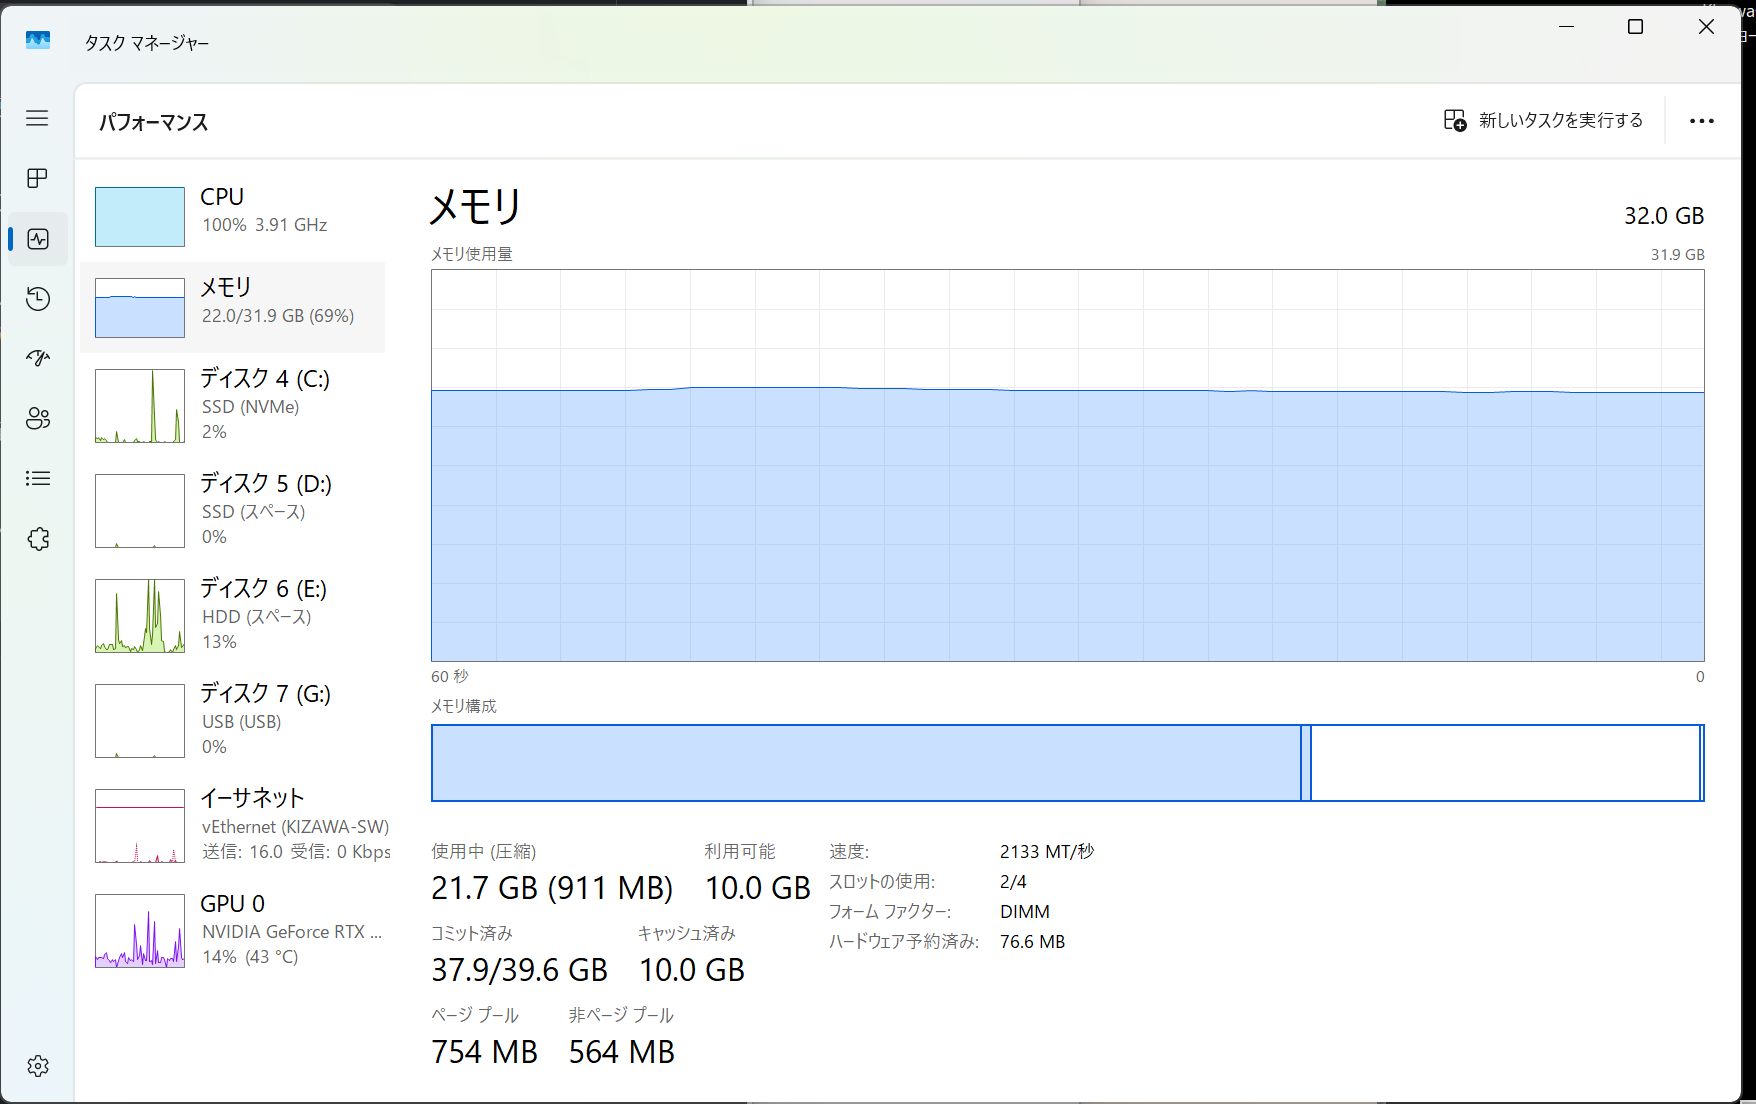Screen dimensions: 1756x1104
Task: Click the 21.7 GB (911 MB) in-use value
Action: tap(552, 888)
